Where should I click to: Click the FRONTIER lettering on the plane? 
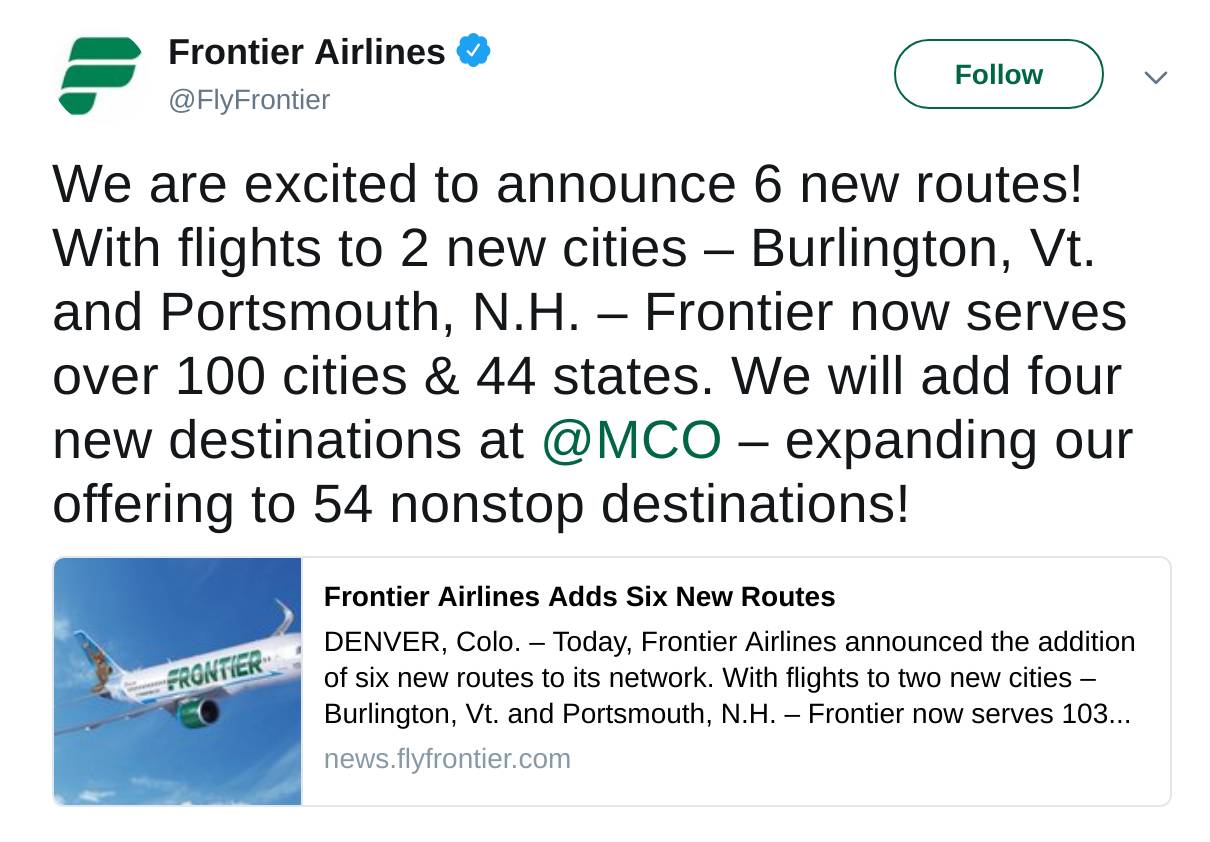216,670
